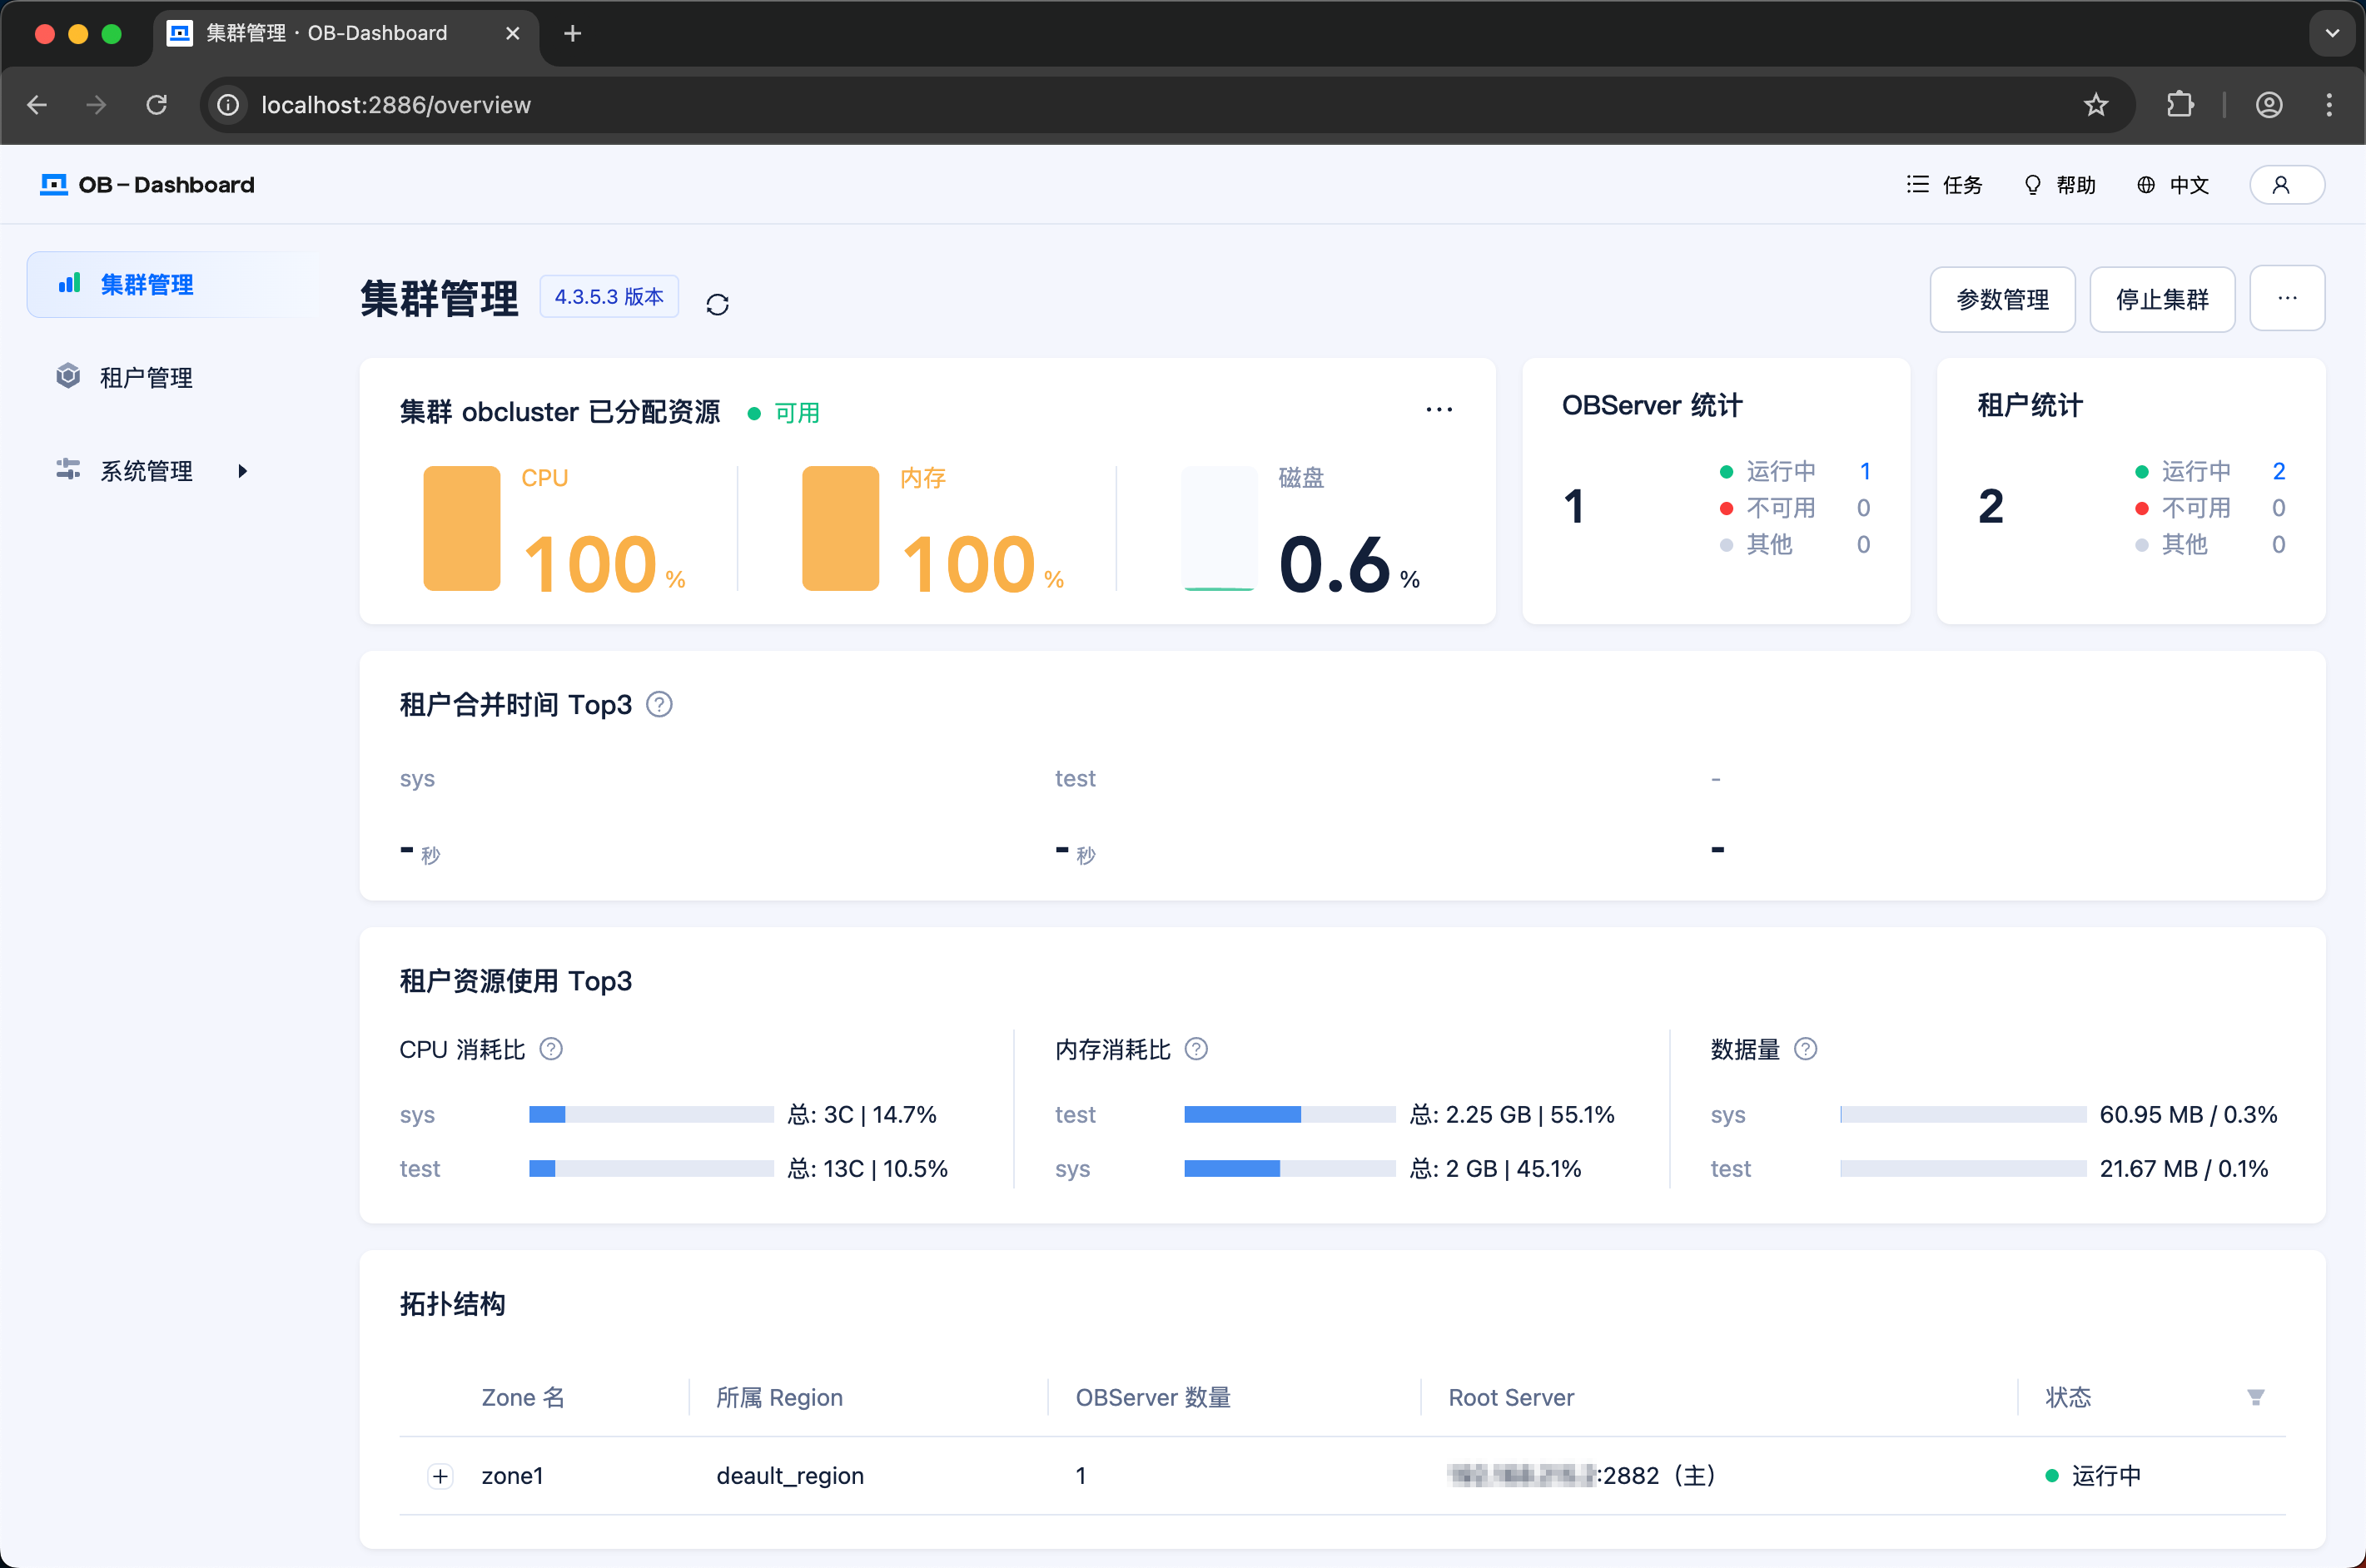Click 数据量 help icon
The height and width of the screenshot is (1568, 2366).
pos(1805,1049)
